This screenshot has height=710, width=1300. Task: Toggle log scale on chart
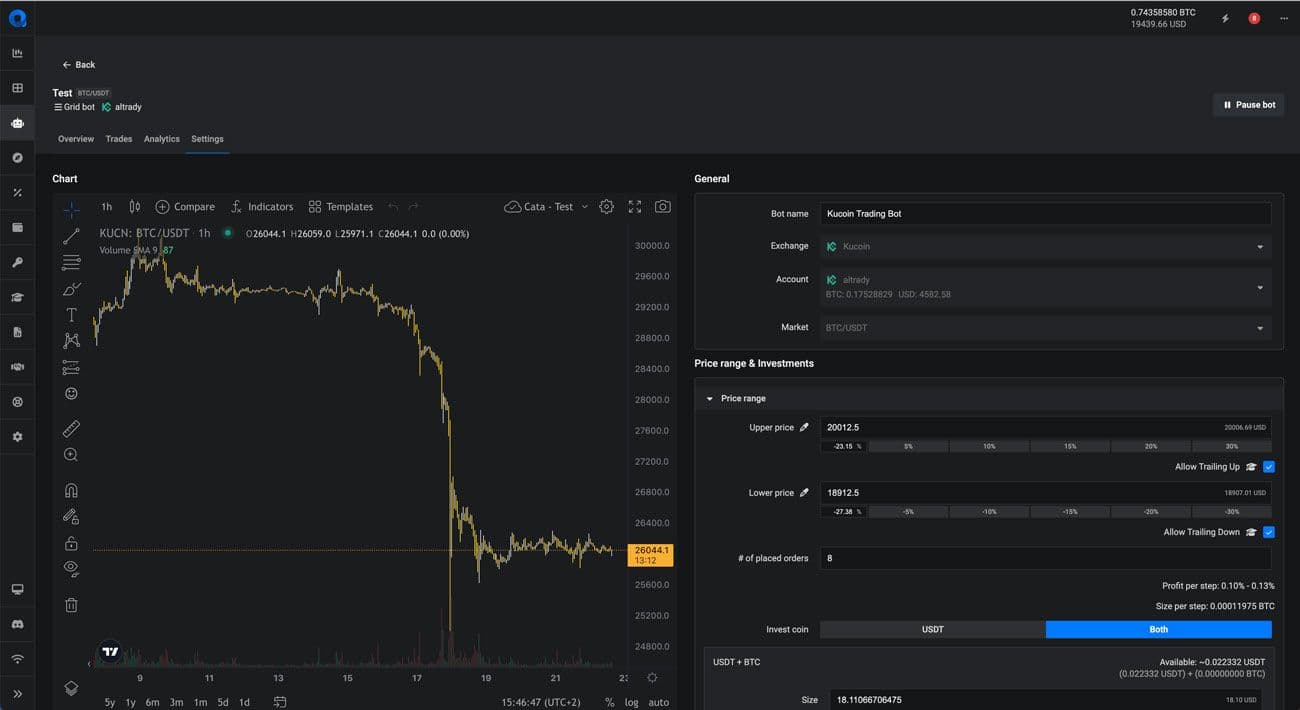pos(632,702)
